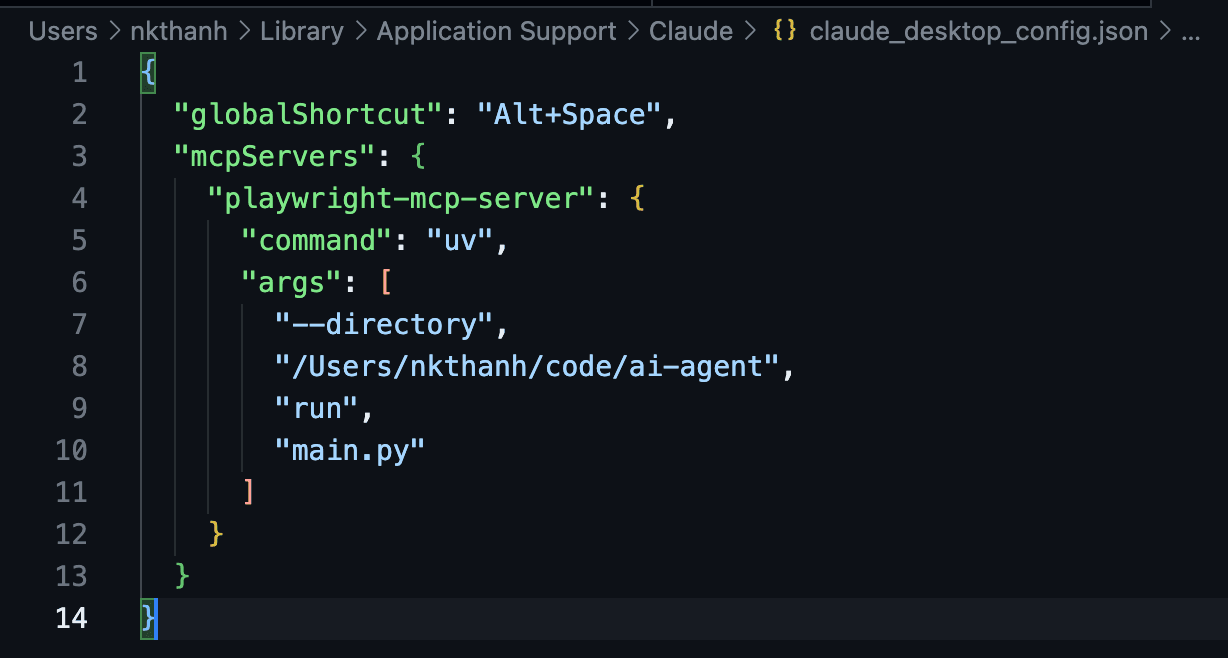Click line number 1 in gutter
The width and height of the screenshot is (1228, 658).
pyautogui.click(x=79, y=73)
